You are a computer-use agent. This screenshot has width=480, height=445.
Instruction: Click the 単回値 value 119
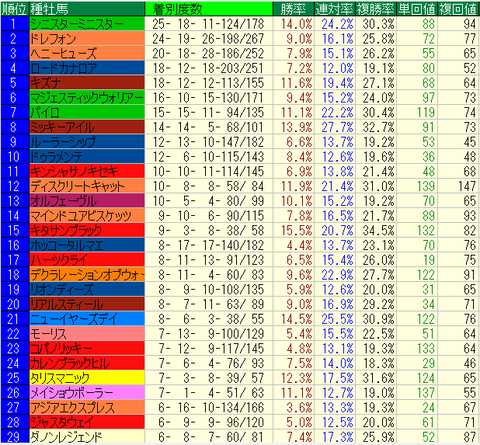point(417,112)
